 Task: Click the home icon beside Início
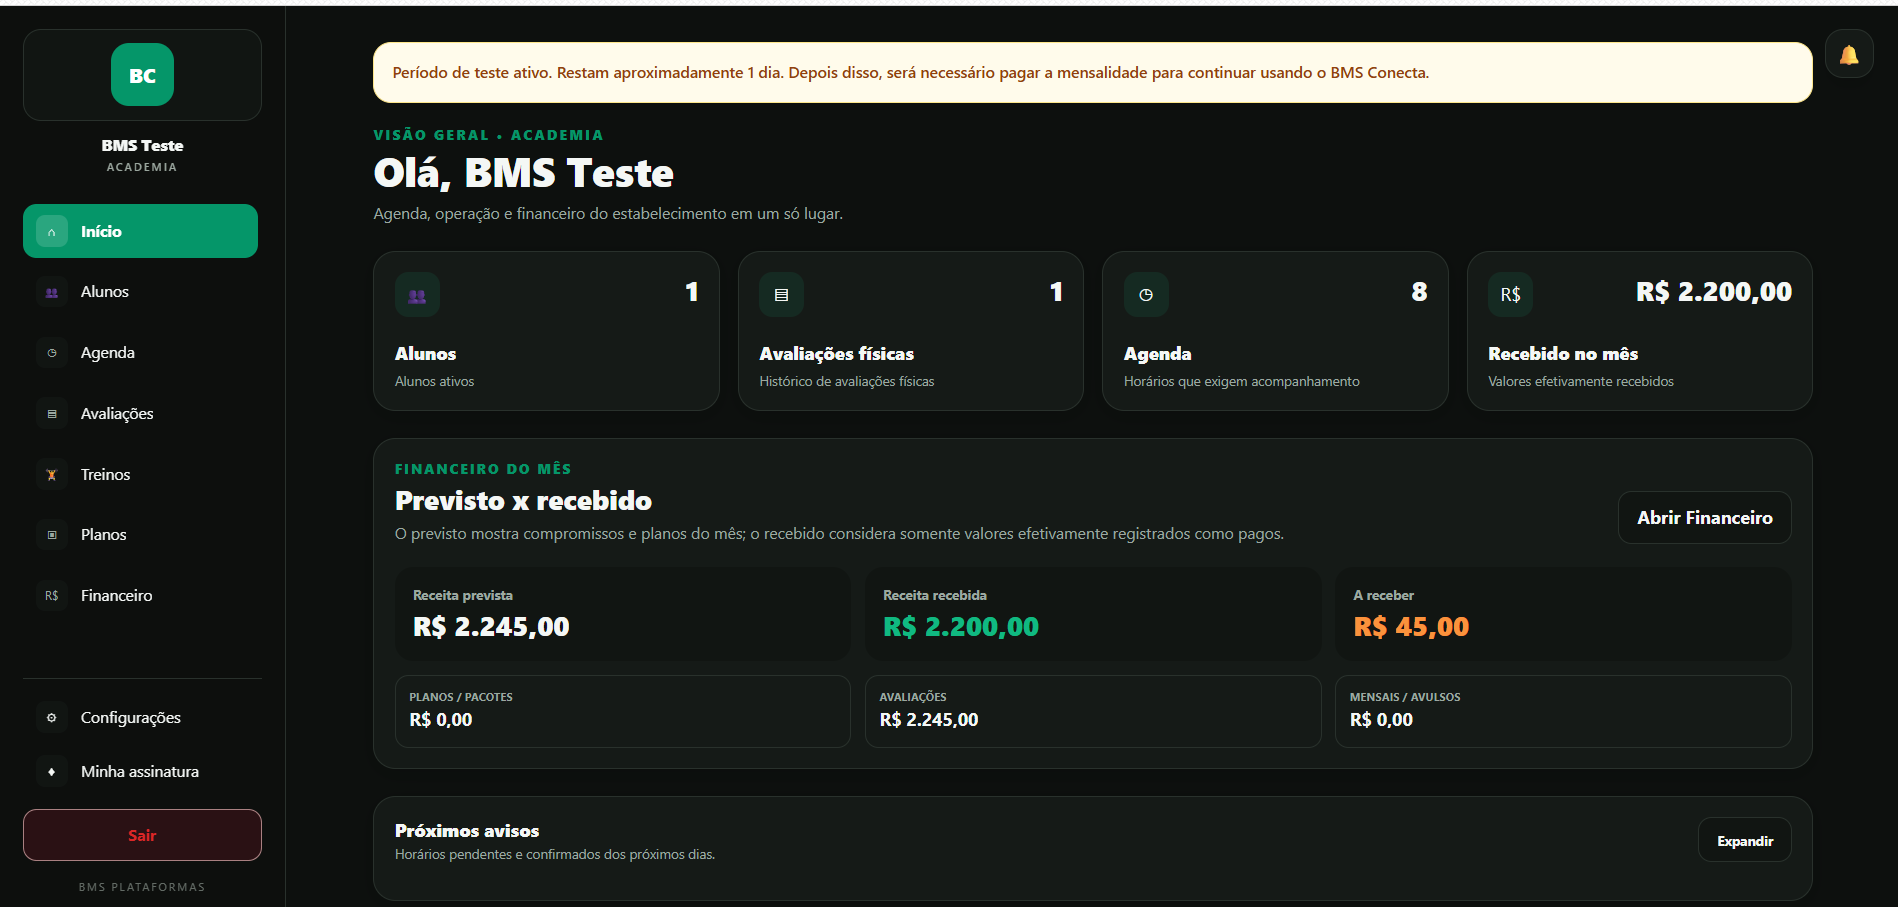pyautogui.click(x=52, y=231)
